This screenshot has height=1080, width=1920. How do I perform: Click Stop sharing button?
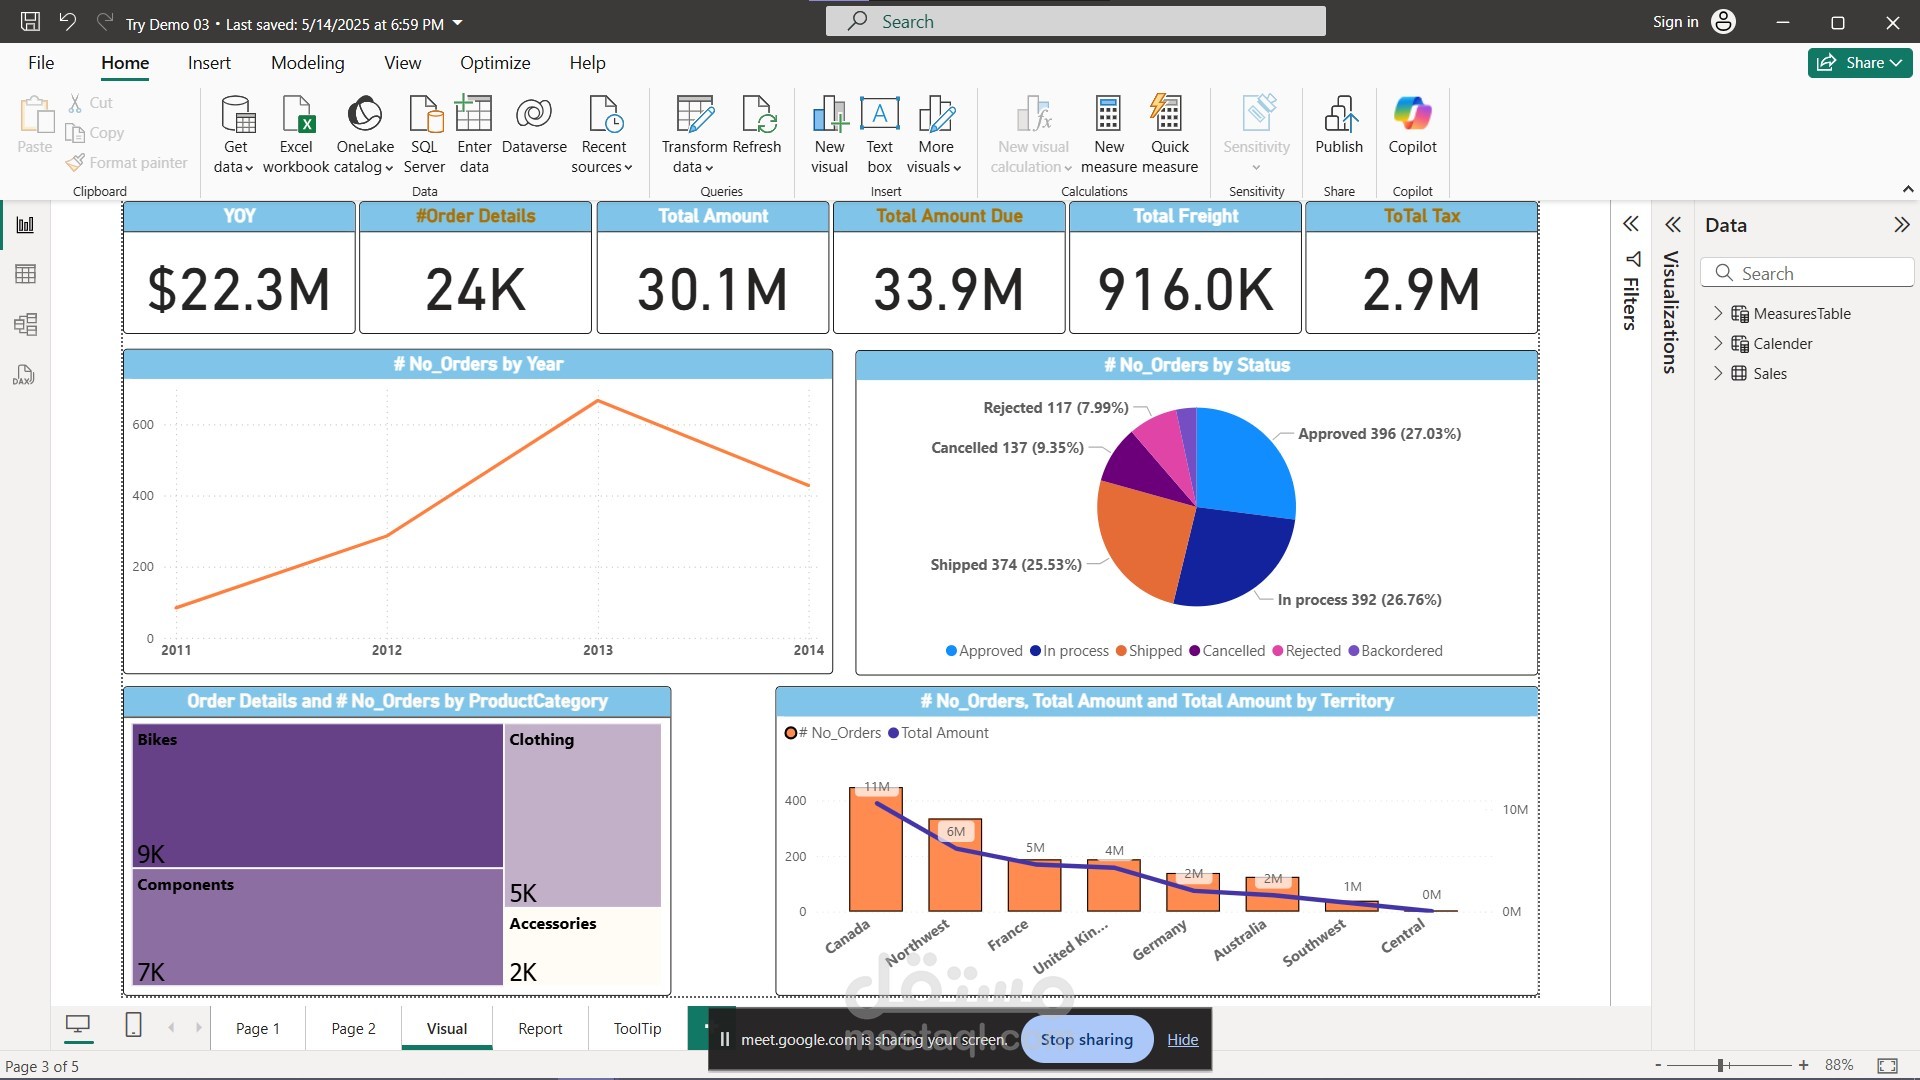(x=1086, y=1040)
